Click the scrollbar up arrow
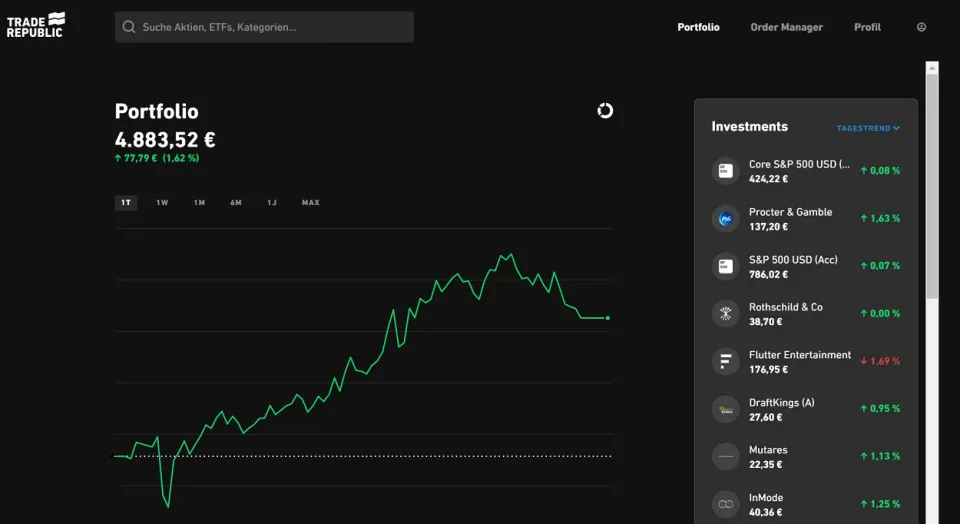The width and height of the screenshot is (960, 524). pyautogui.click(x=932, y=67)
